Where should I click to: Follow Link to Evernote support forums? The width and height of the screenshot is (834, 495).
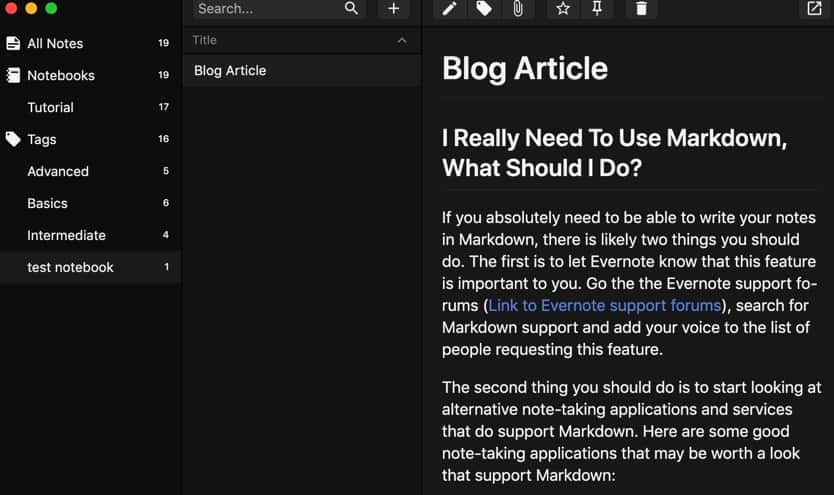click(604, 306)
